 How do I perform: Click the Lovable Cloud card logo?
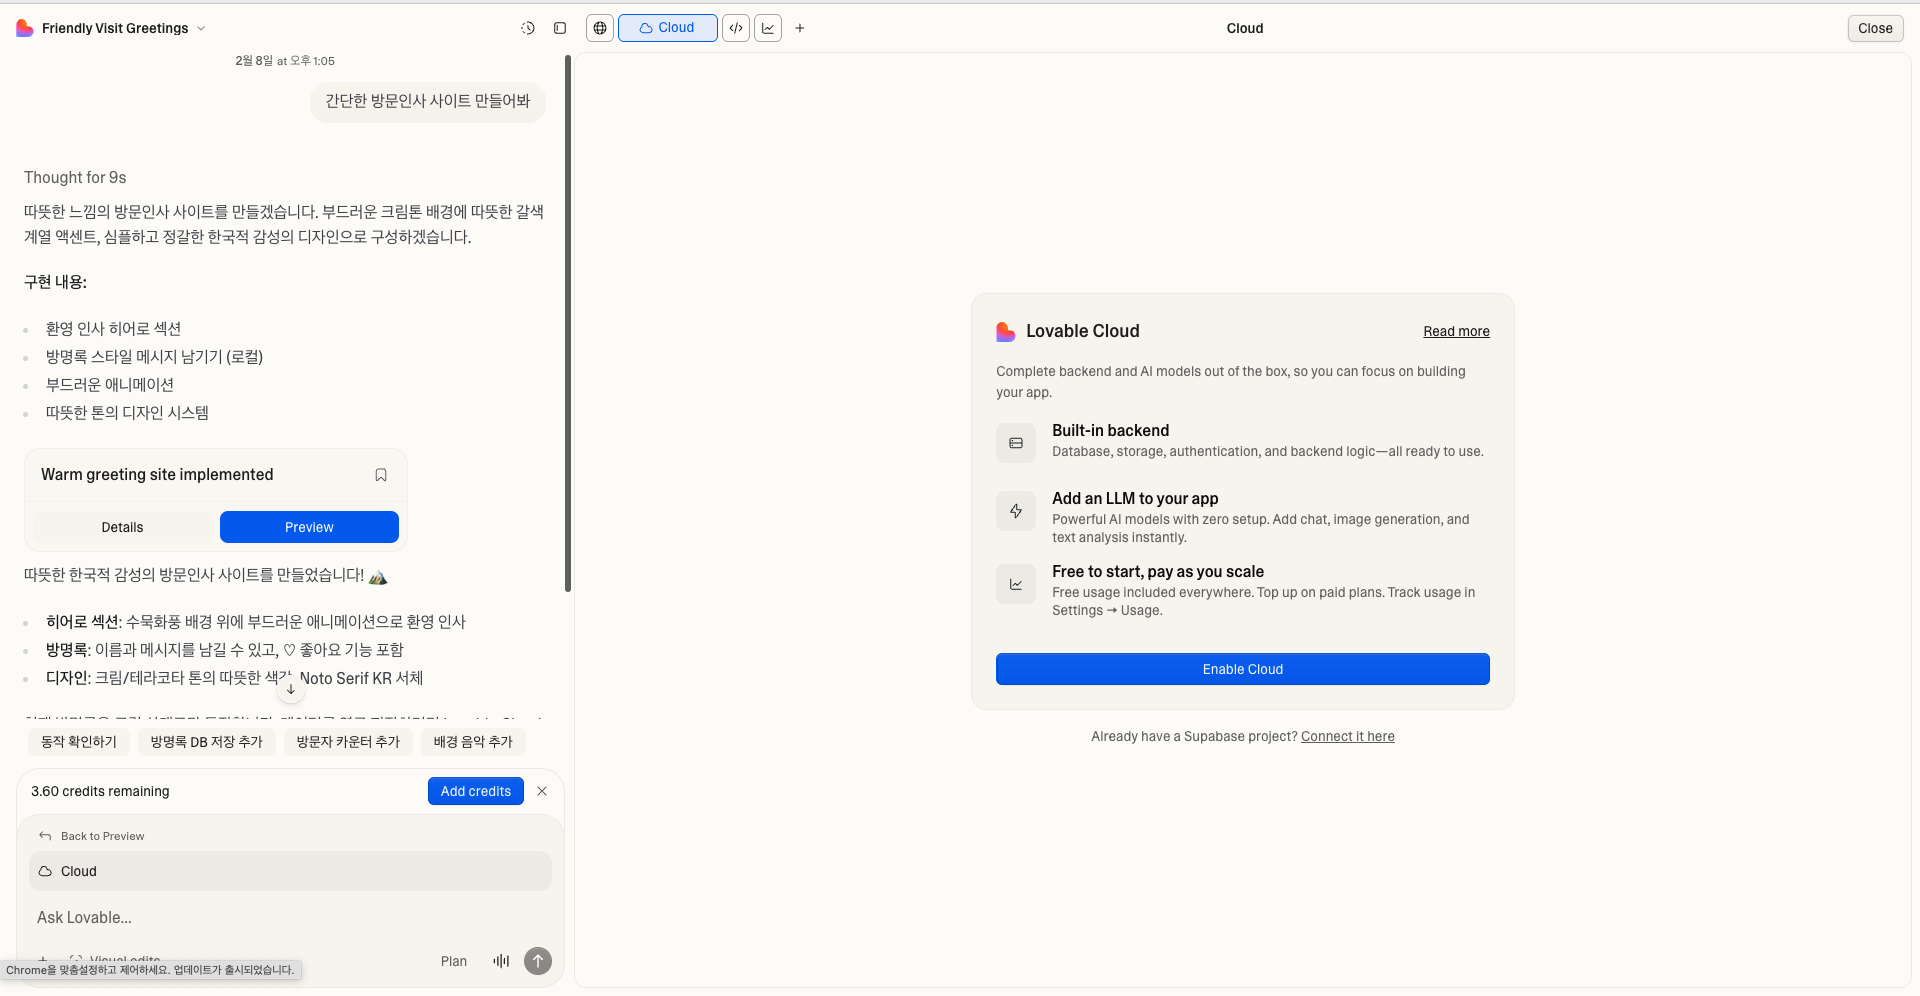[1006, 331]
